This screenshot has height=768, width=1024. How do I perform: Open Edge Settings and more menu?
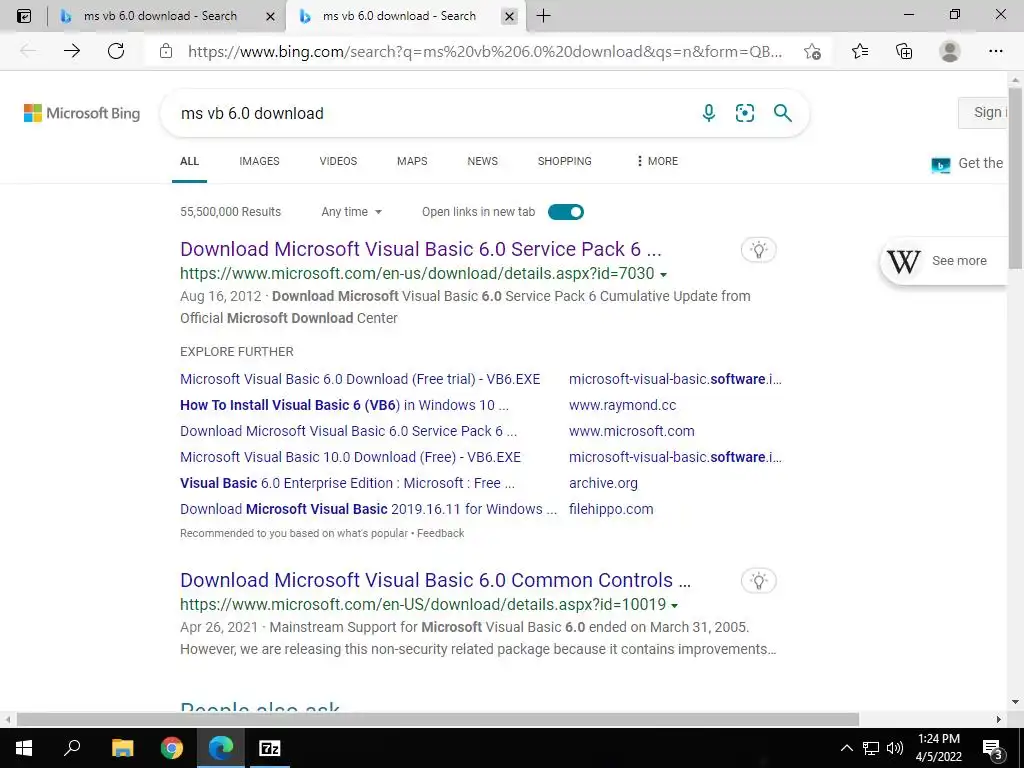coord(995,51)
